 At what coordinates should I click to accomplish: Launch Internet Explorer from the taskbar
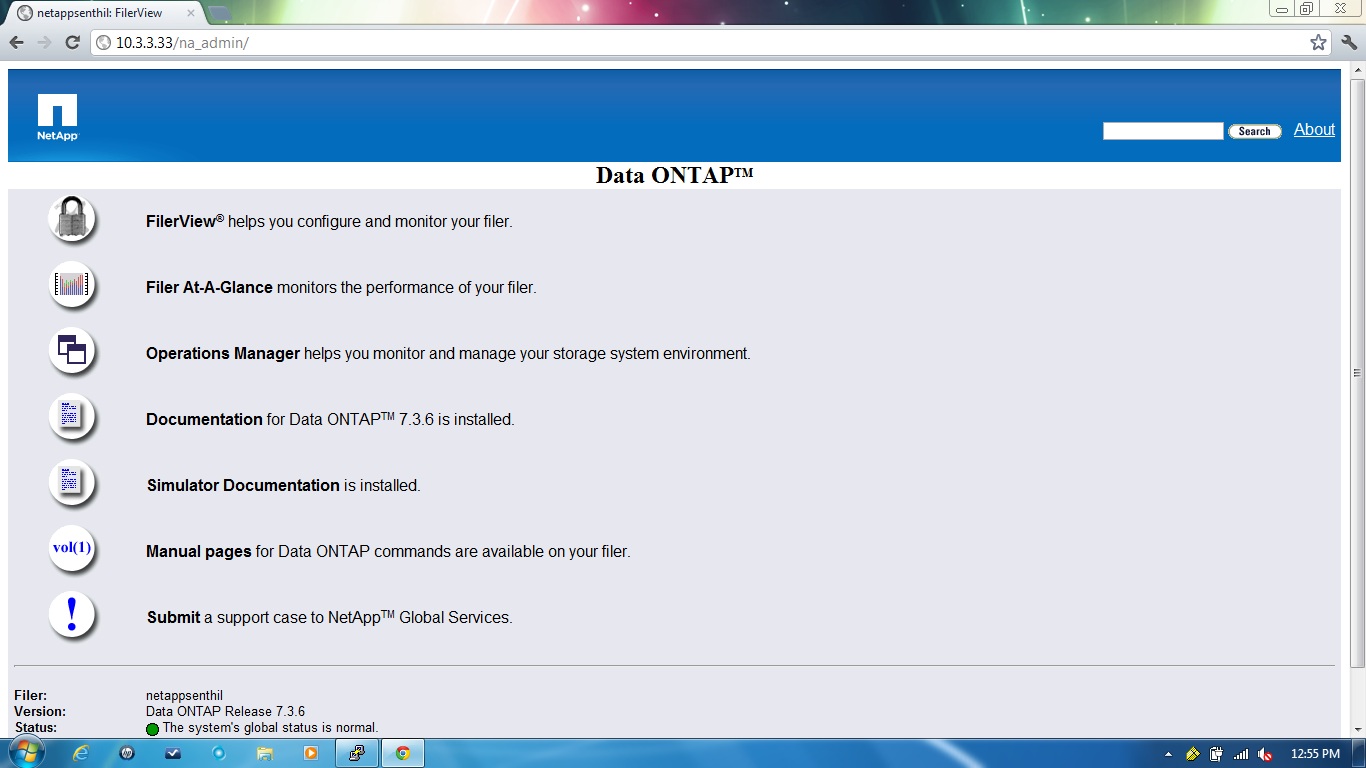(x=82, y=753)
